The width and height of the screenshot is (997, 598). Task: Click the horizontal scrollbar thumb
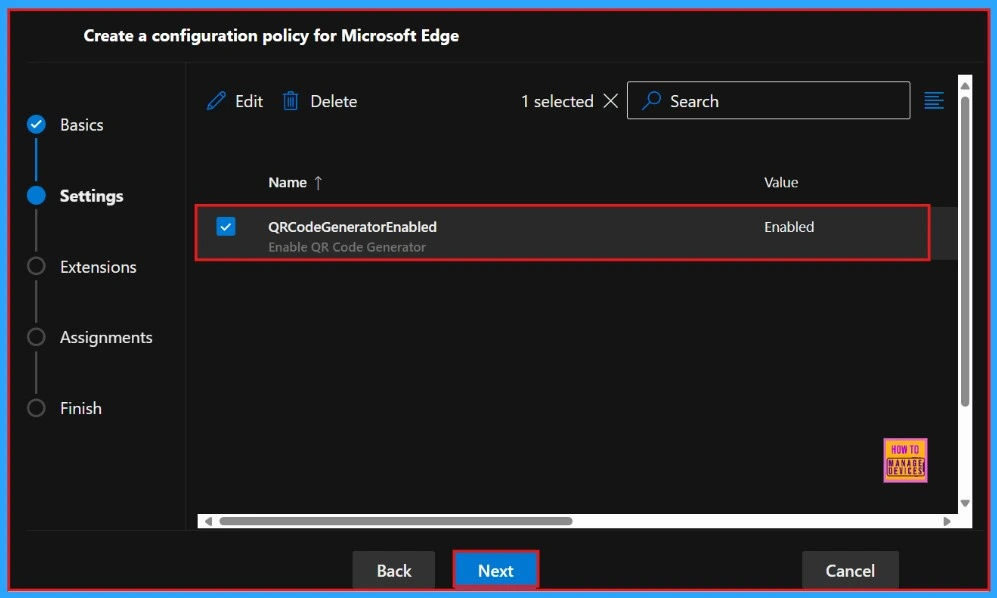click(x=395, y=521)
